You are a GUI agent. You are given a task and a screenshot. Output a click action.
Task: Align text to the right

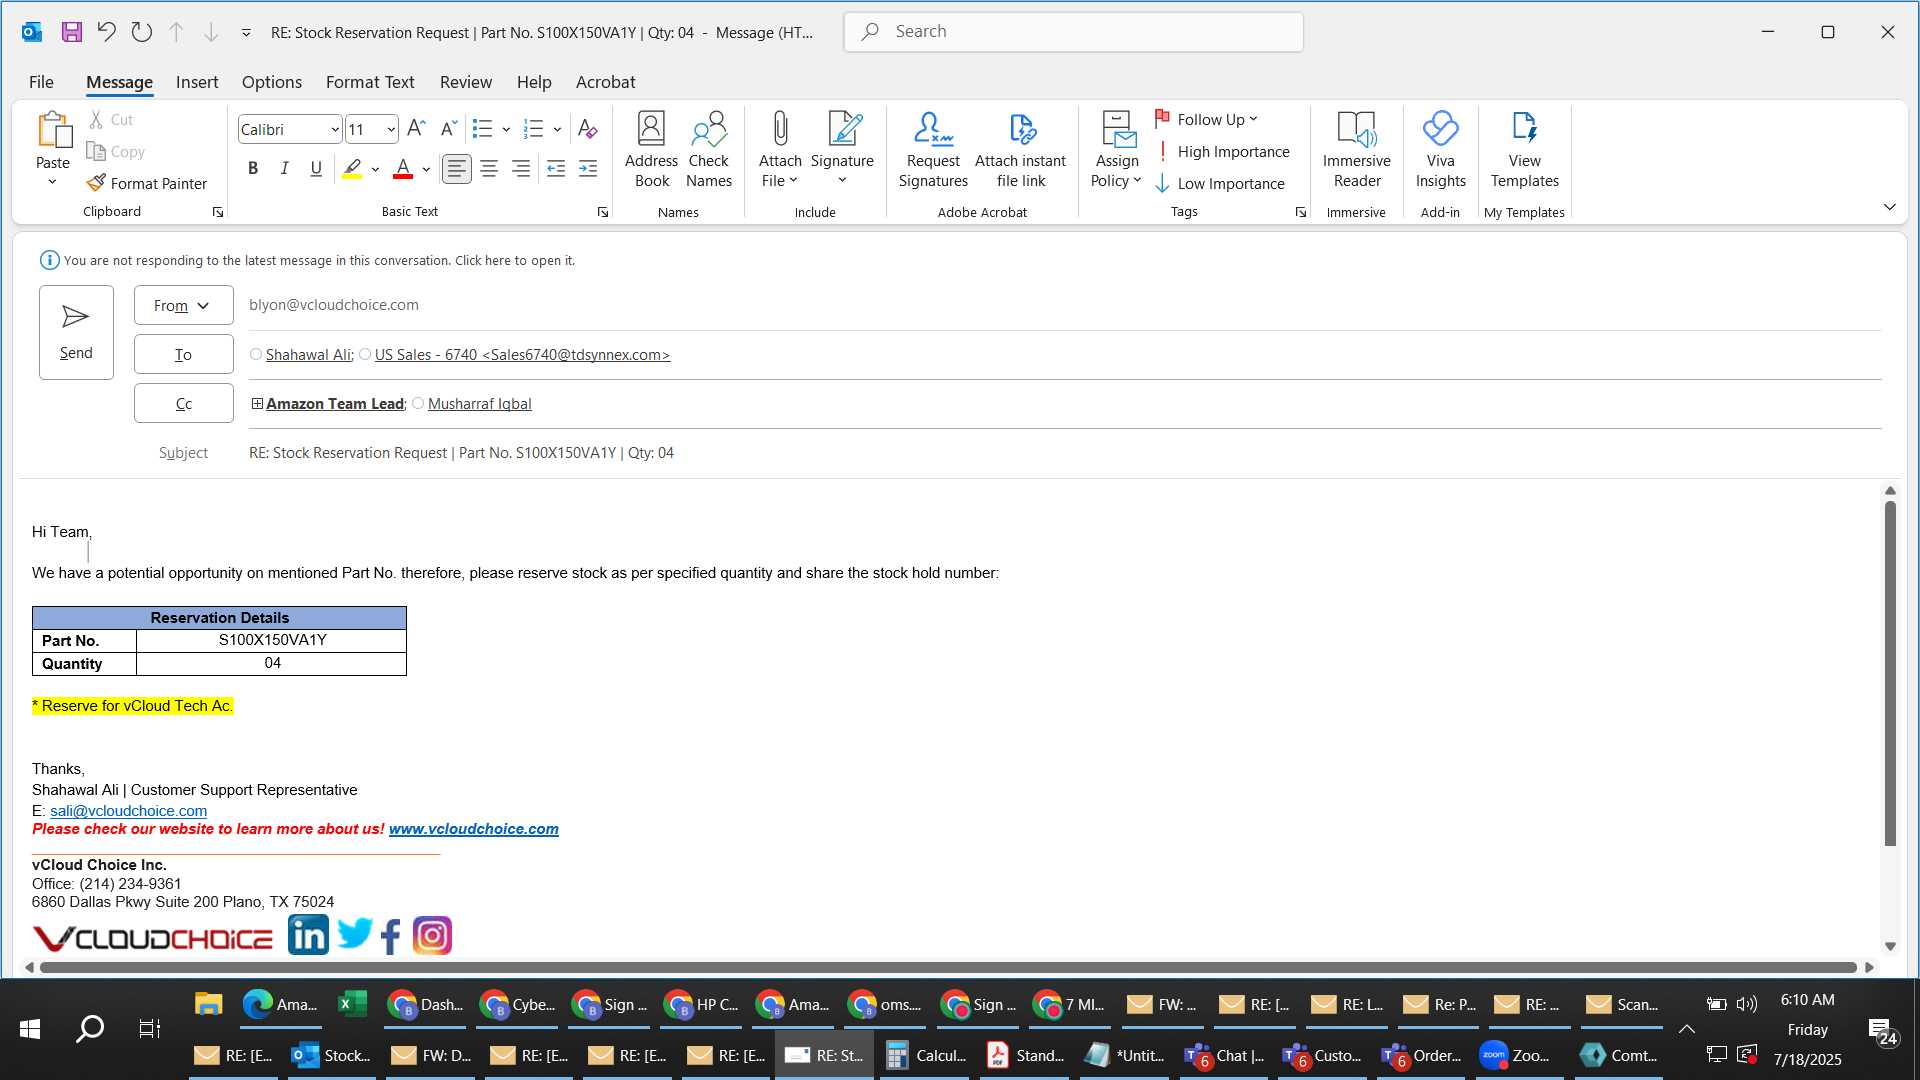click(x=521, y=169)
